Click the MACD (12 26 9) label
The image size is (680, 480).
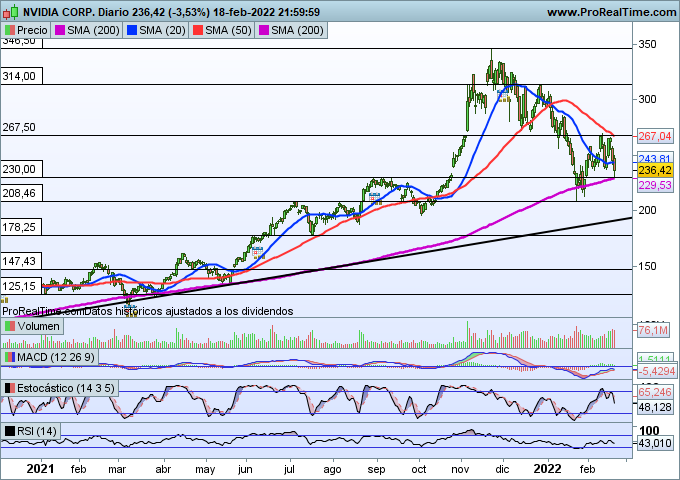pos(56,357)
